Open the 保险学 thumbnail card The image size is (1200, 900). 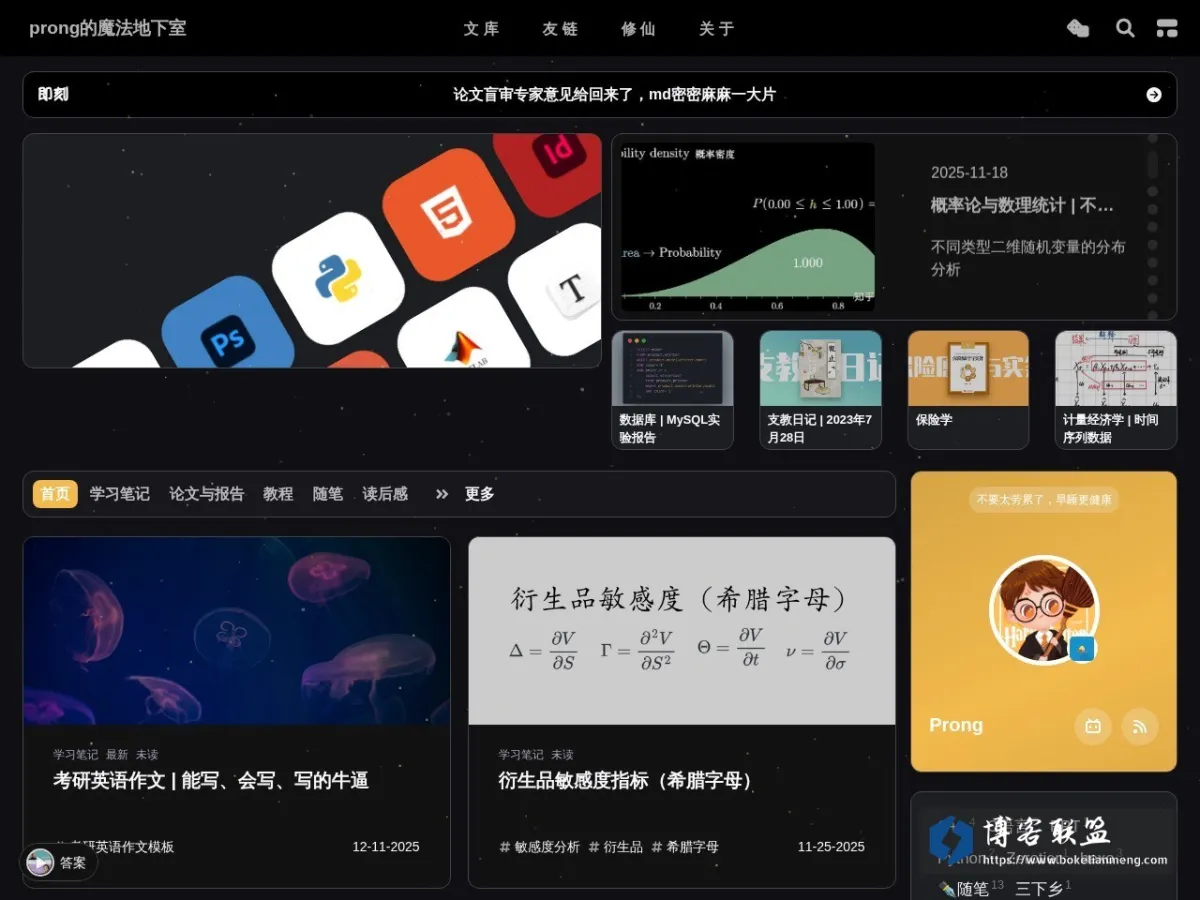click(968, 390)
